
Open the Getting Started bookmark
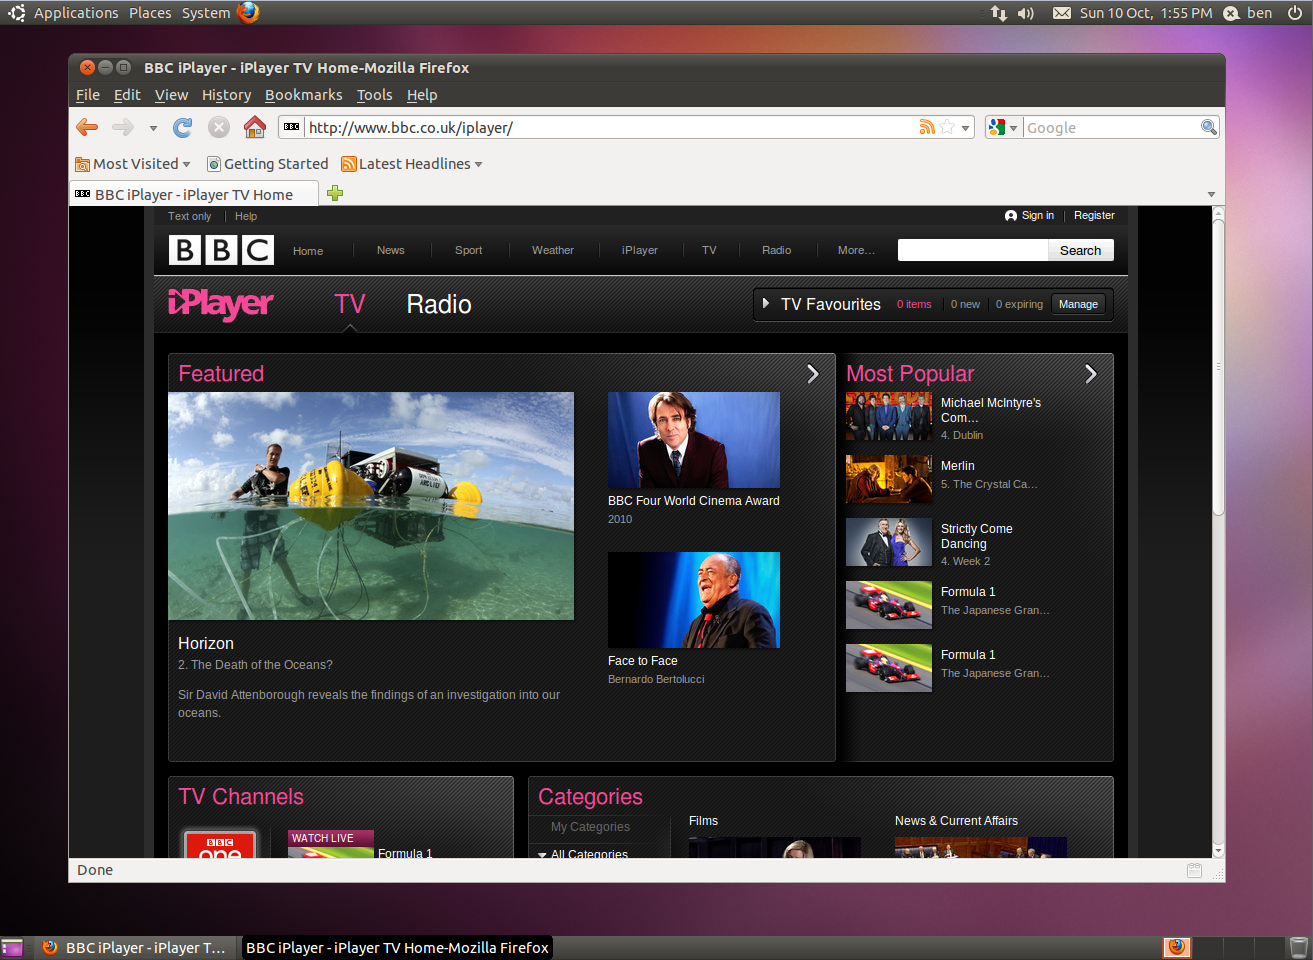click(267, 164)
